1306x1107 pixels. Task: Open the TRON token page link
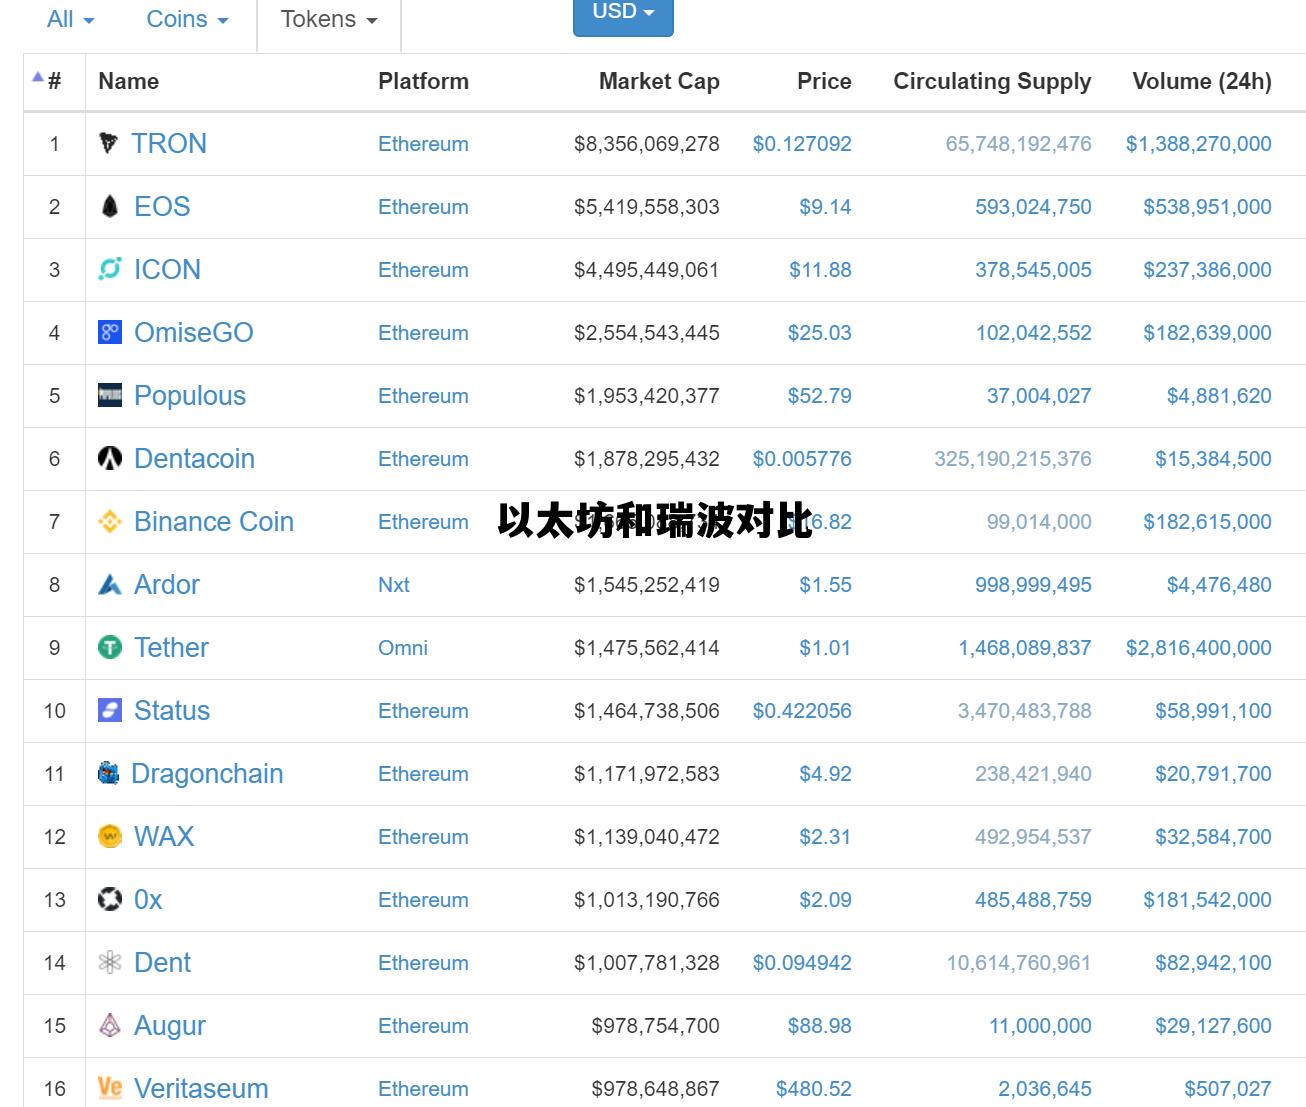[x=169, y=143]
